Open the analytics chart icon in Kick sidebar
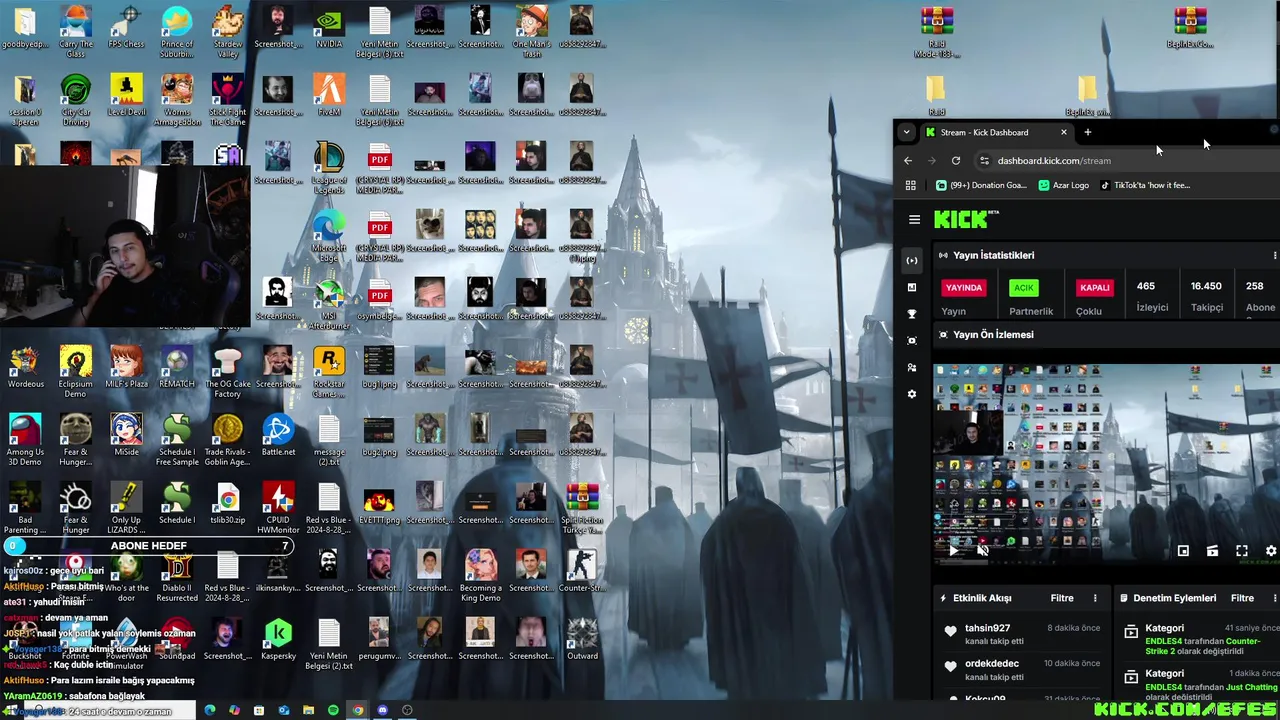Screen dimensions: 1280x720 pyautogui.click(x=911, y=288)
